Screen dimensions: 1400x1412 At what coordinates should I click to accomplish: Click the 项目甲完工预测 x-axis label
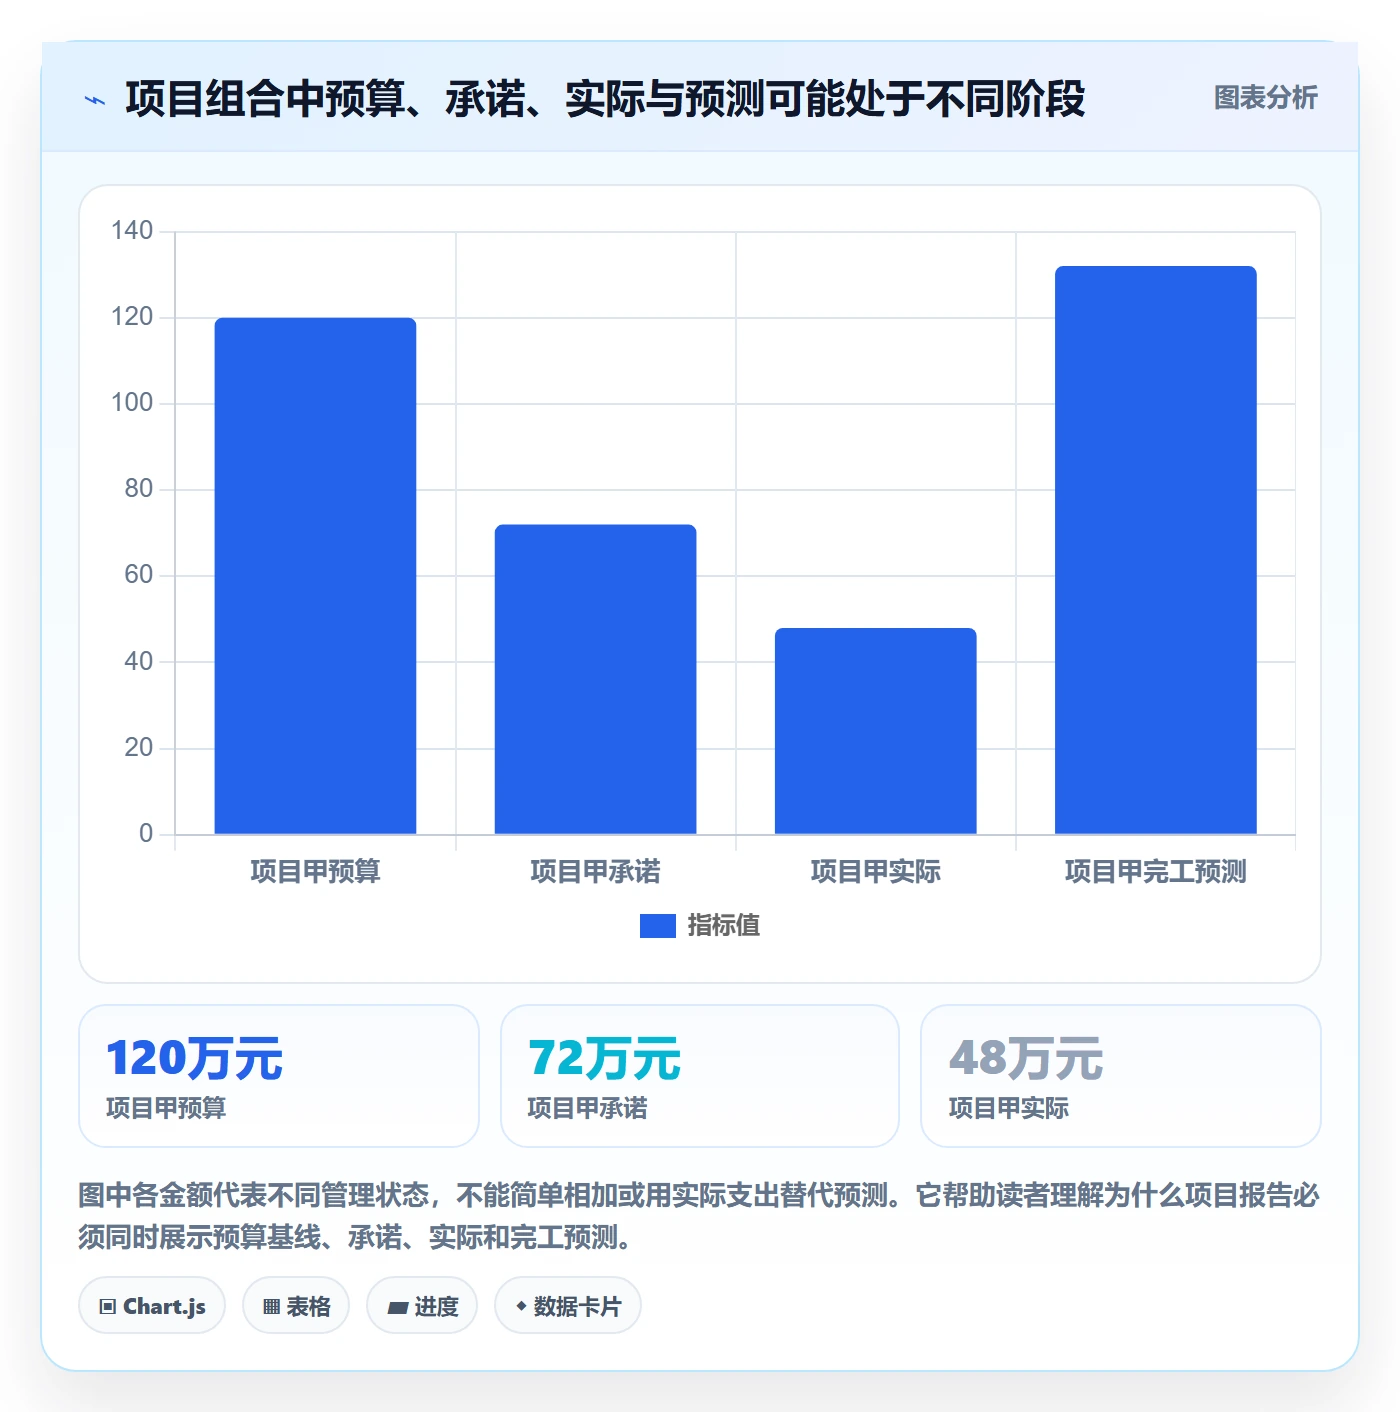[x=1155, y=872]
